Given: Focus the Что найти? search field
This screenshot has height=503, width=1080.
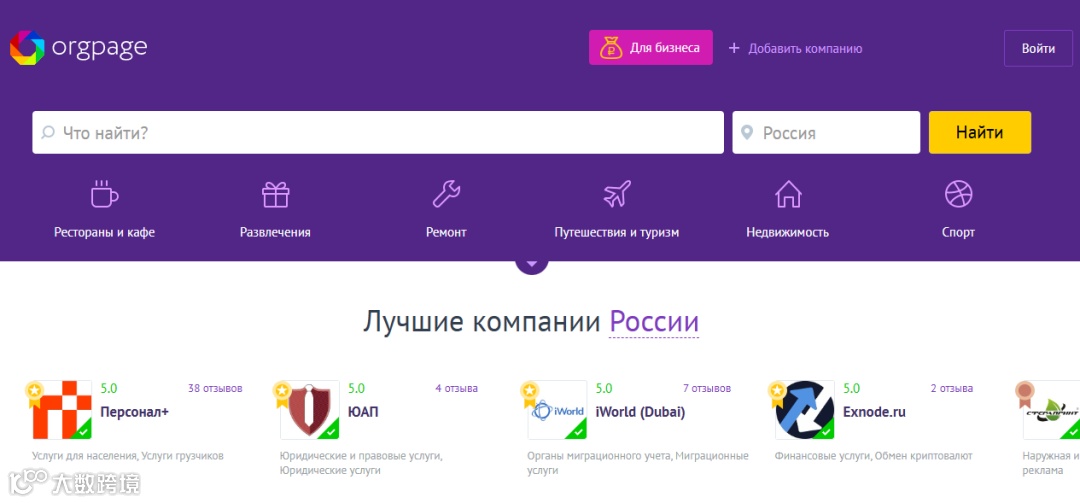Looking at the screenshot, I should 378,132.
